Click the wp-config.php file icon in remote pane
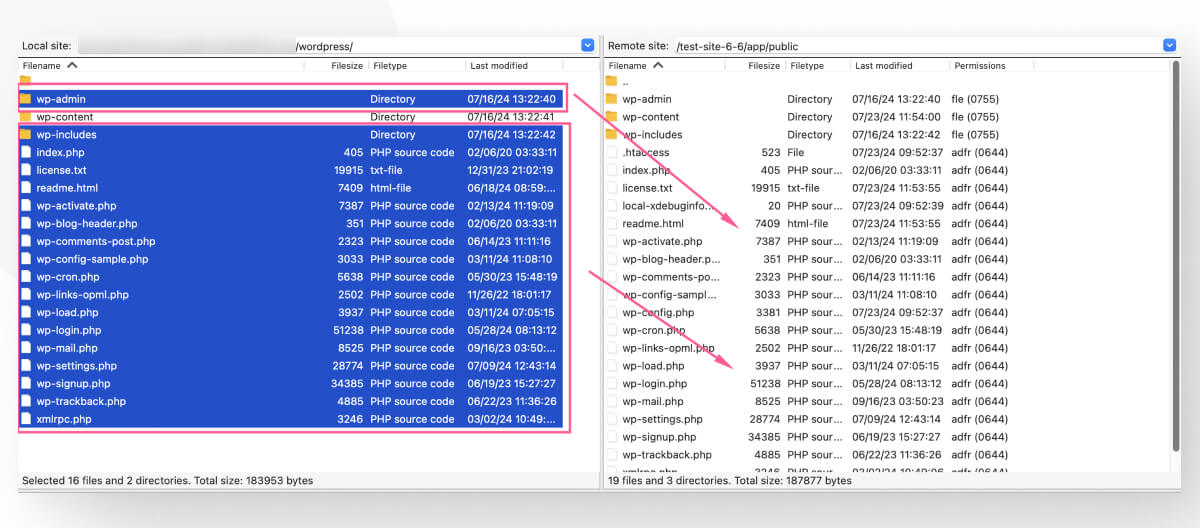The height and width of the screenshot is (528, 1200). click(x=611, y=312)
